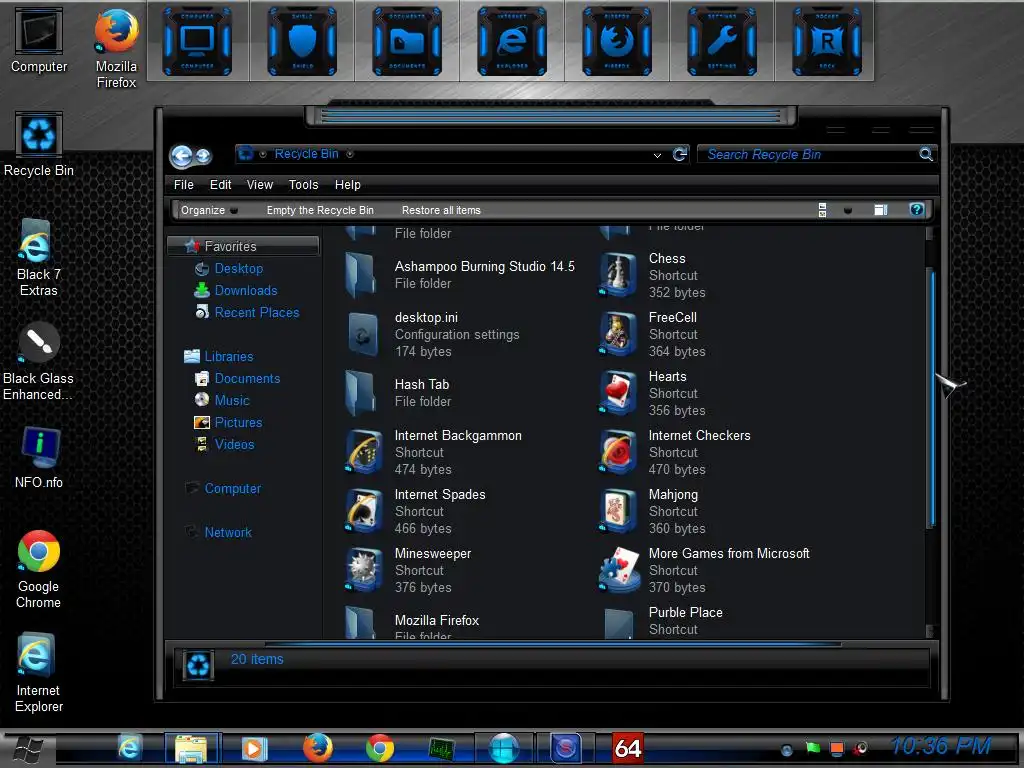The image size is (1024, 768).
Task: Click the RocketDock R tile
Action: click(x=827, y=40)
